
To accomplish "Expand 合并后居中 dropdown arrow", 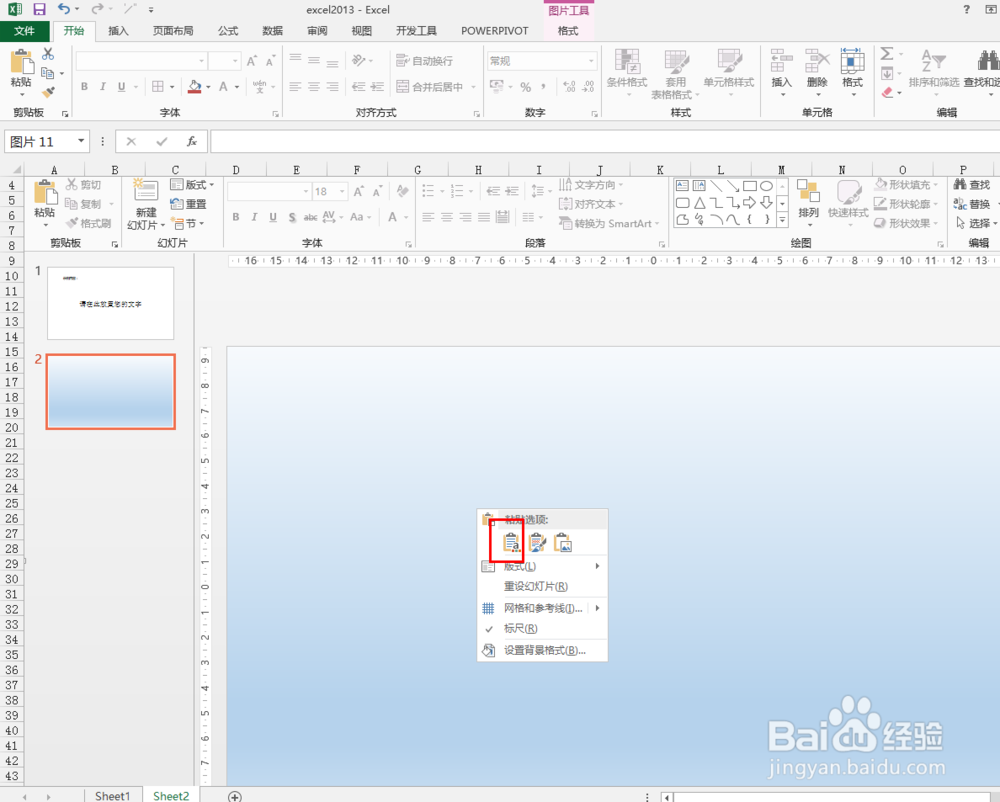I will (x=473, y=87).
